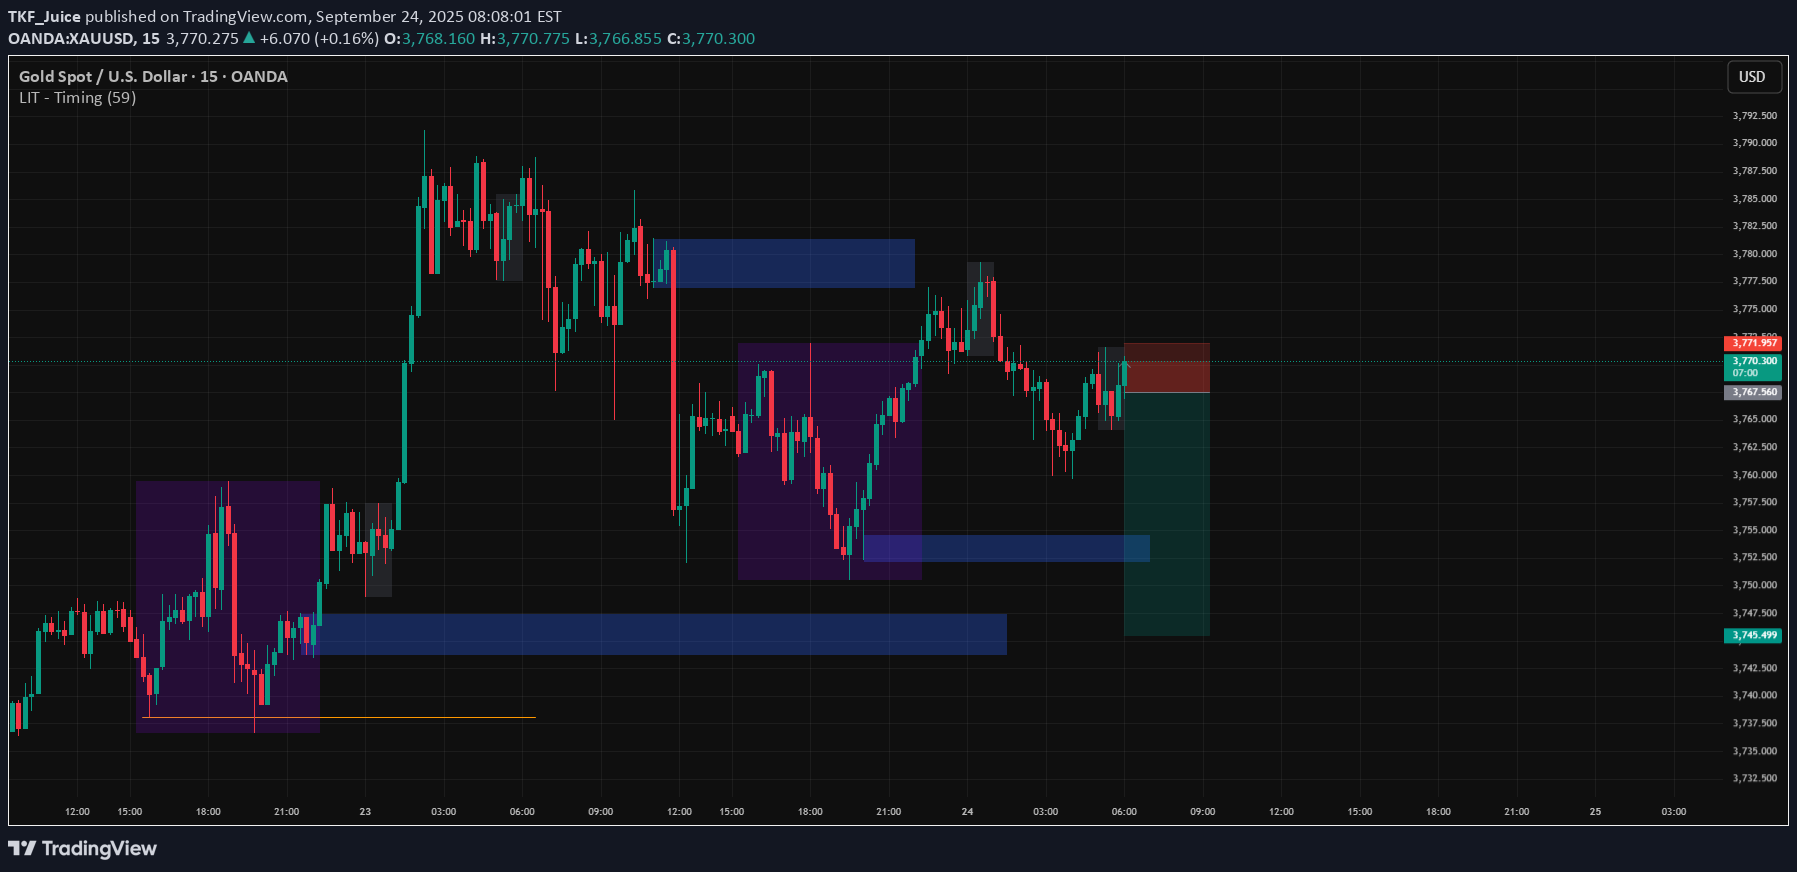Click the date label 23 on time axis
The width and height of the screenshot is (1797, 872).
365,811
